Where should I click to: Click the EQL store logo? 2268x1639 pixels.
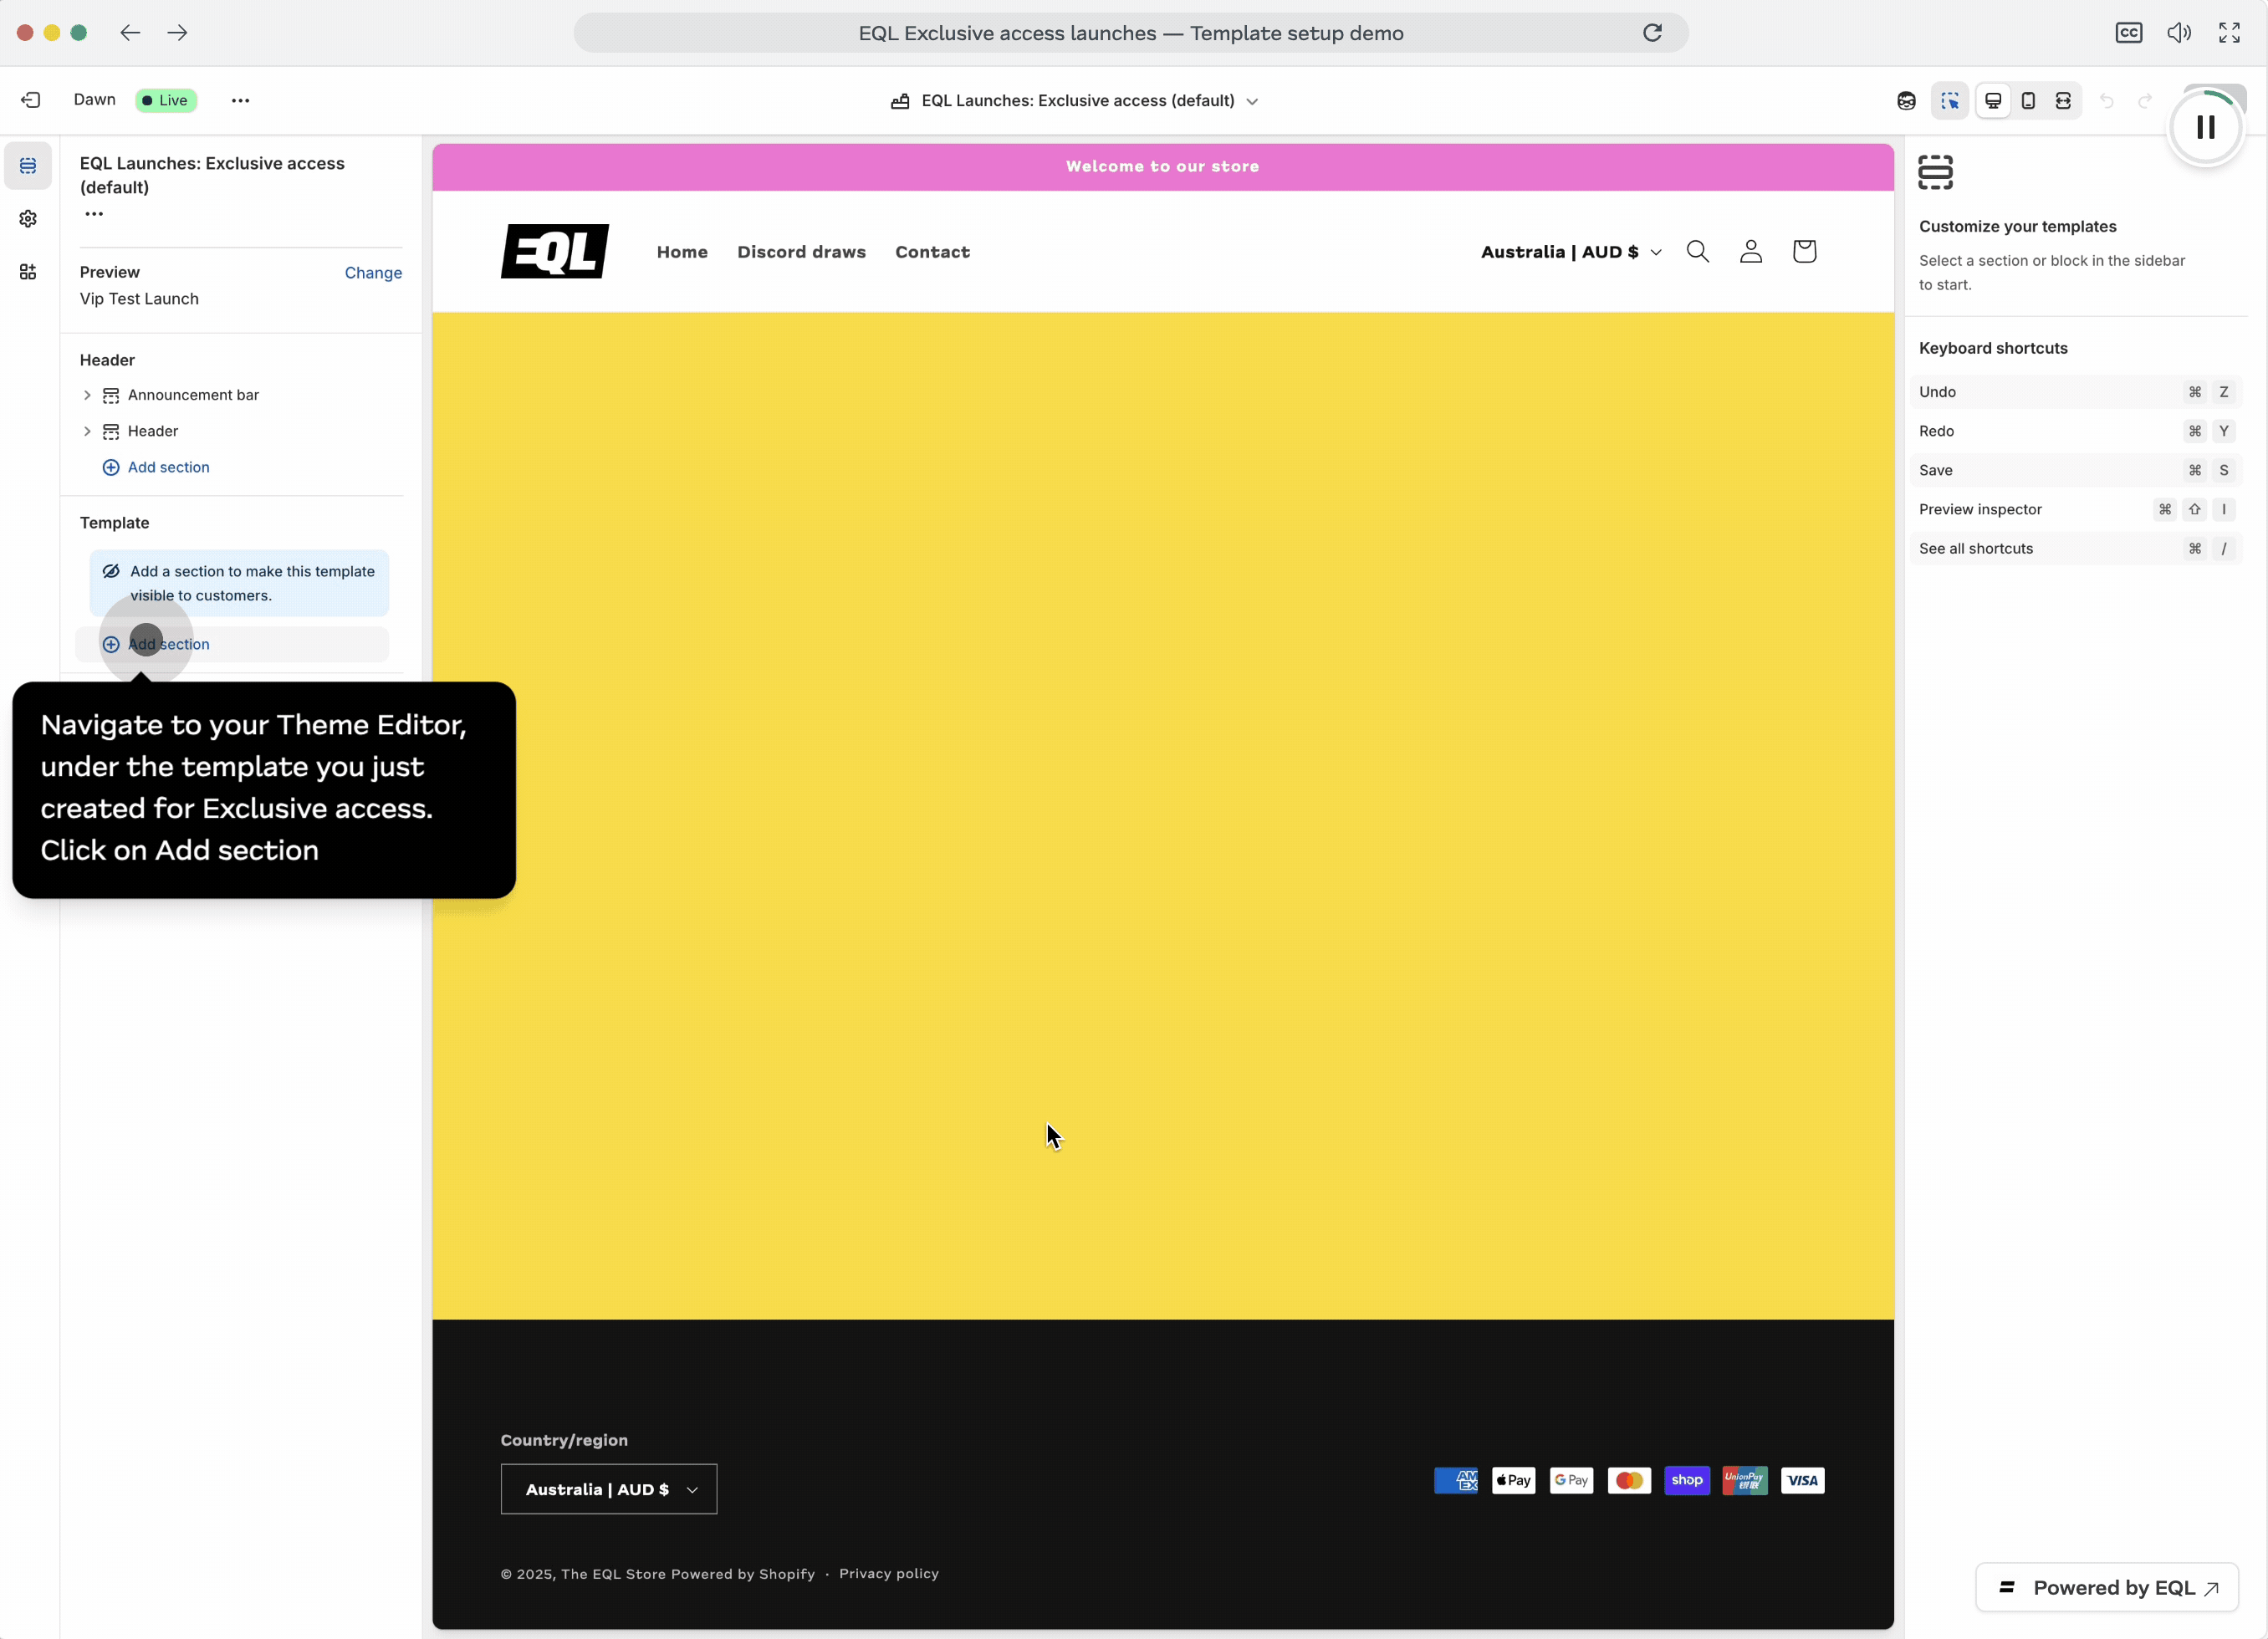point(555,251)
